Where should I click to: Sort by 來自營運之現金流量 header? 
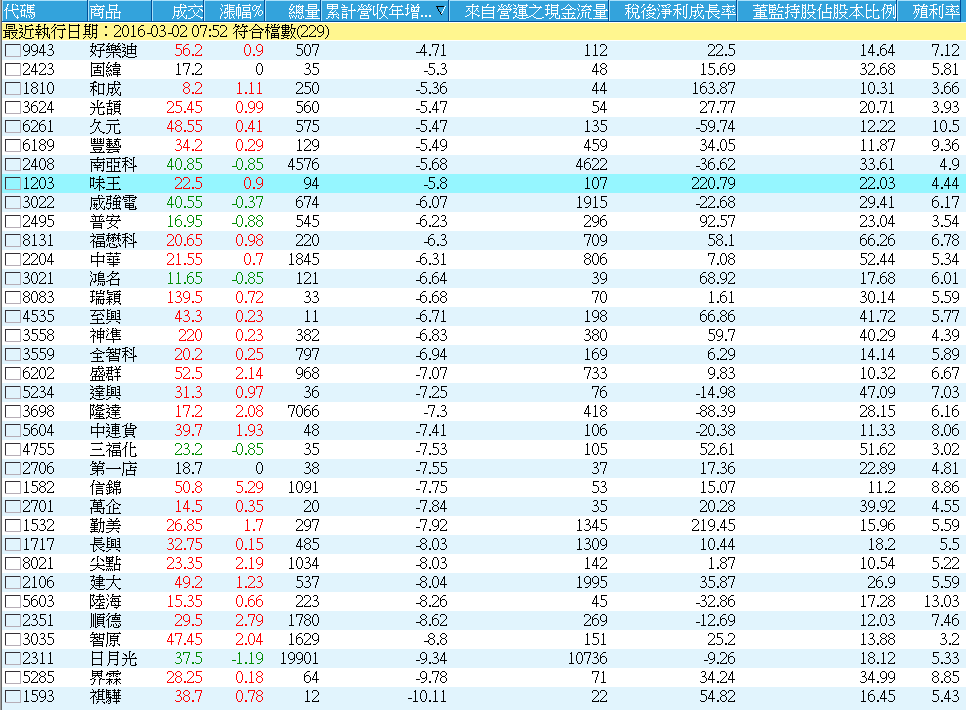[529, 10]
